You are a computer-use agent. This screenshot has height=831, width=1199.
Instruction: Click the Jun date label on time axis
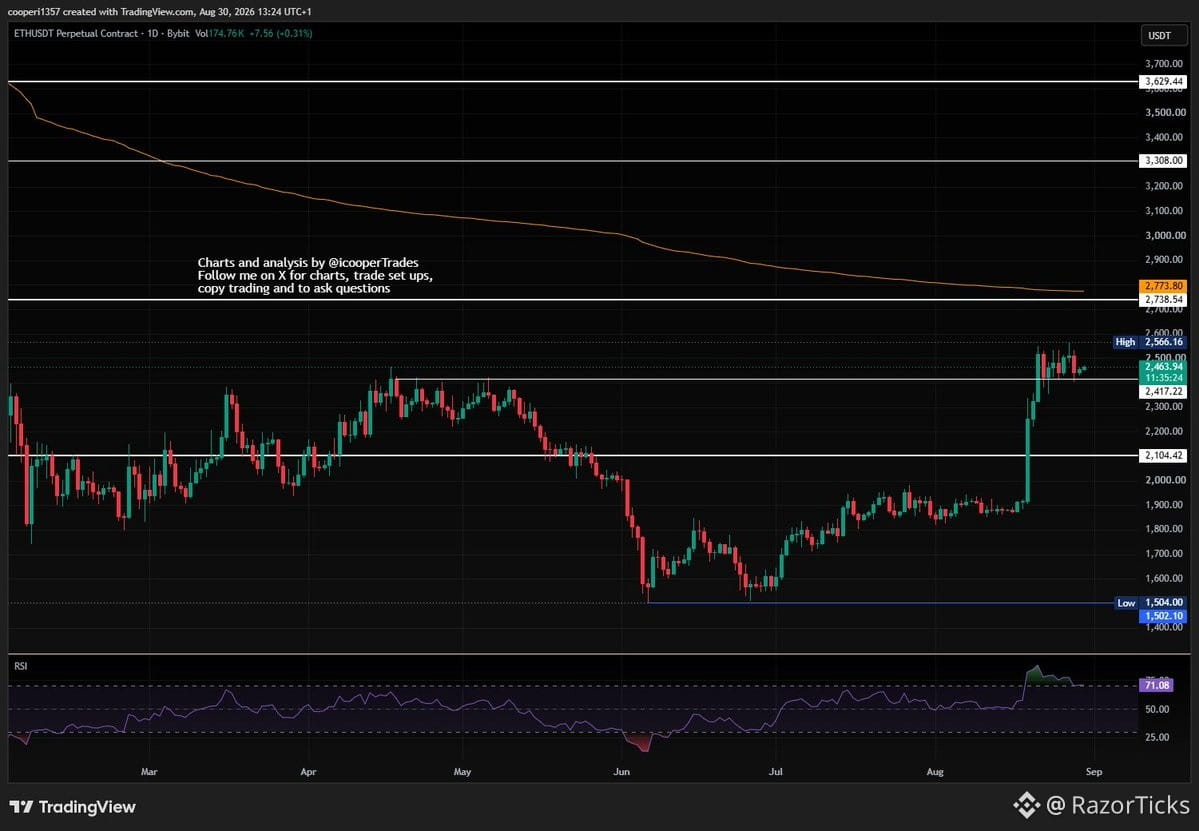coord(622,772)
